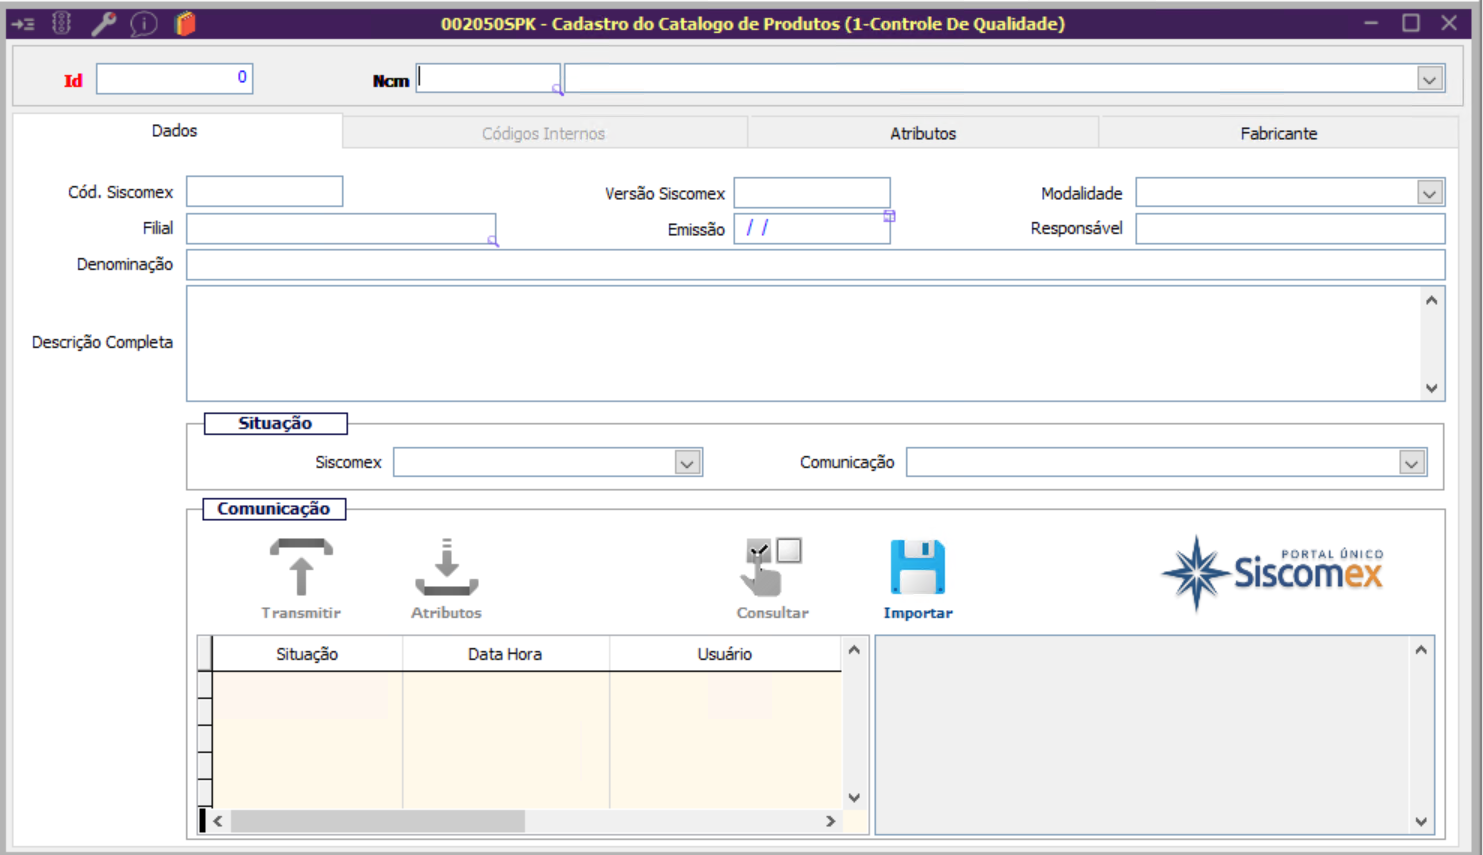
Task: Maximize the Cadastro do Catalogo window
Action: (1411, 23)
